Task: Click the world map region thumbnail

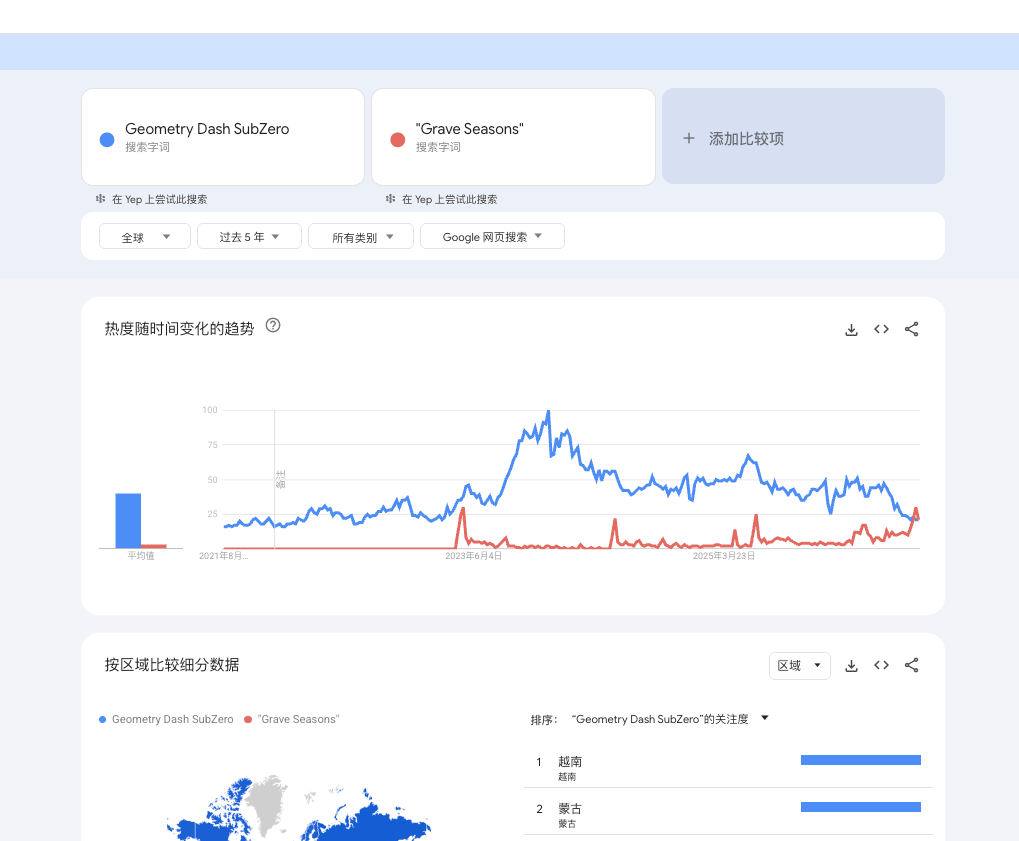Action: [x=299, y=808]
